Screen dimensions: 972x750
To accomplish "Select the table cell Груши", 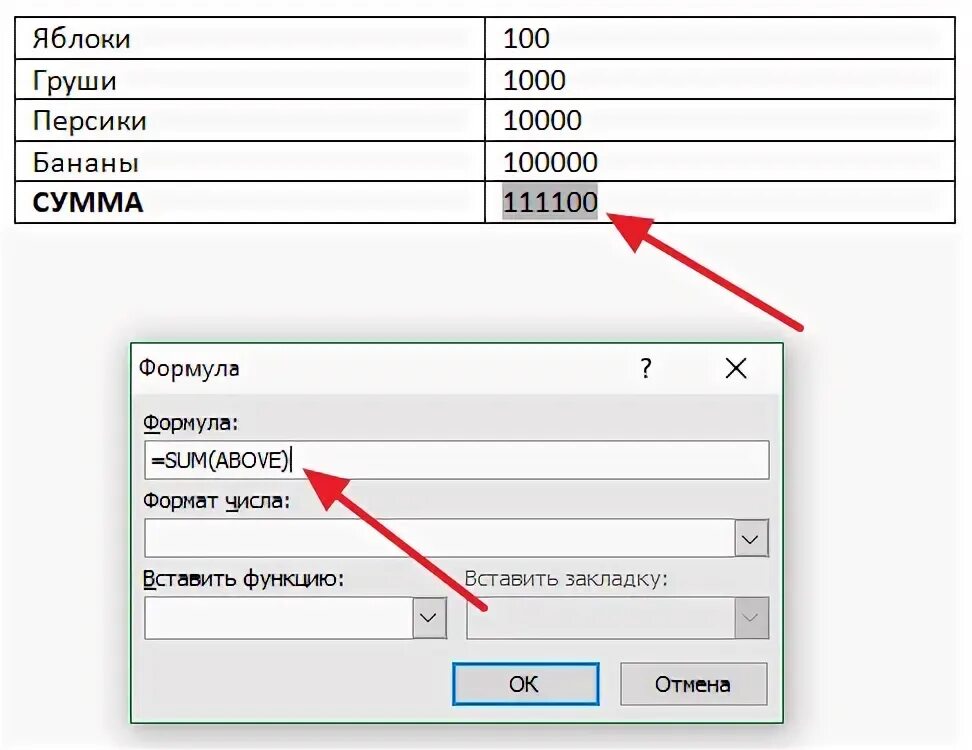I will coord(250,79).
